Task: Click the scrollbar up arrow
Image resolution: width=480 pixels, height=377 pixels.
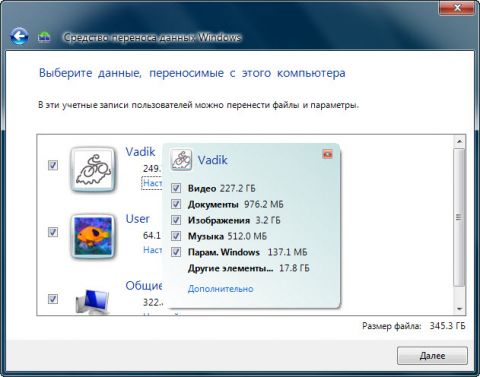Action: tap(460, 141)
